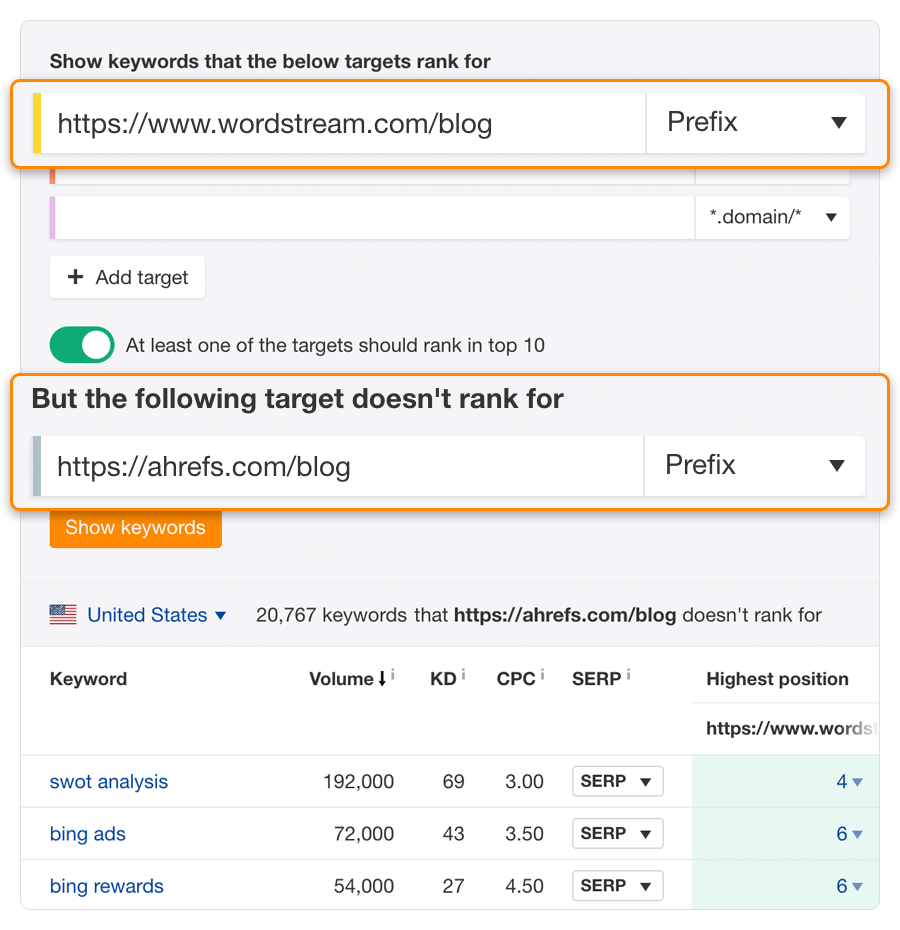Click the United States flag icon

tap(63, 614)
